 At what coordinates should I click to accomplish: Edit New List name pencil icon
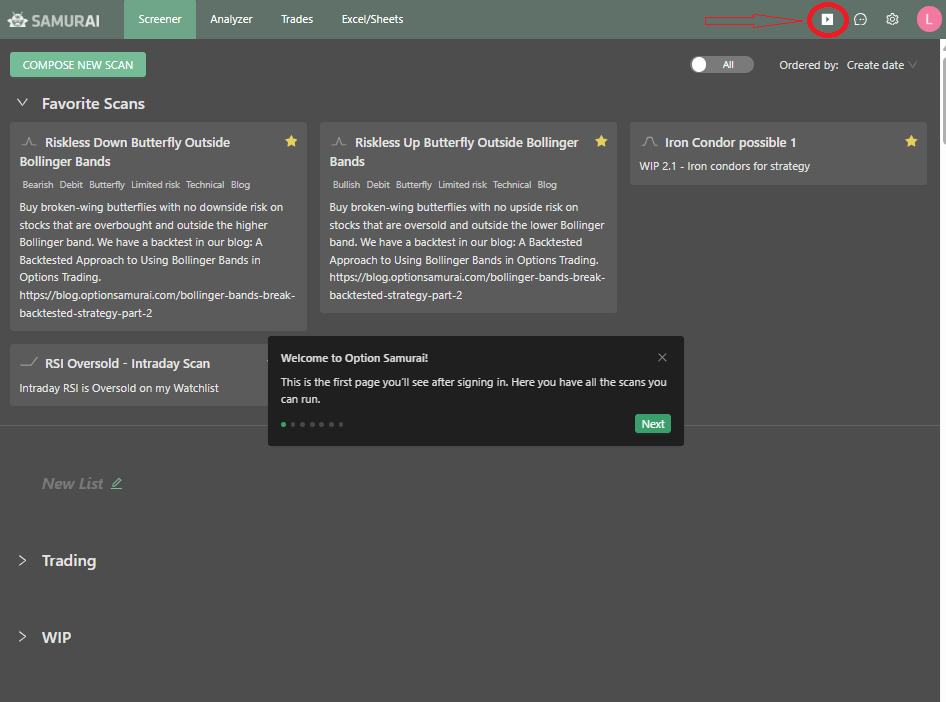(x=117, y=484)
